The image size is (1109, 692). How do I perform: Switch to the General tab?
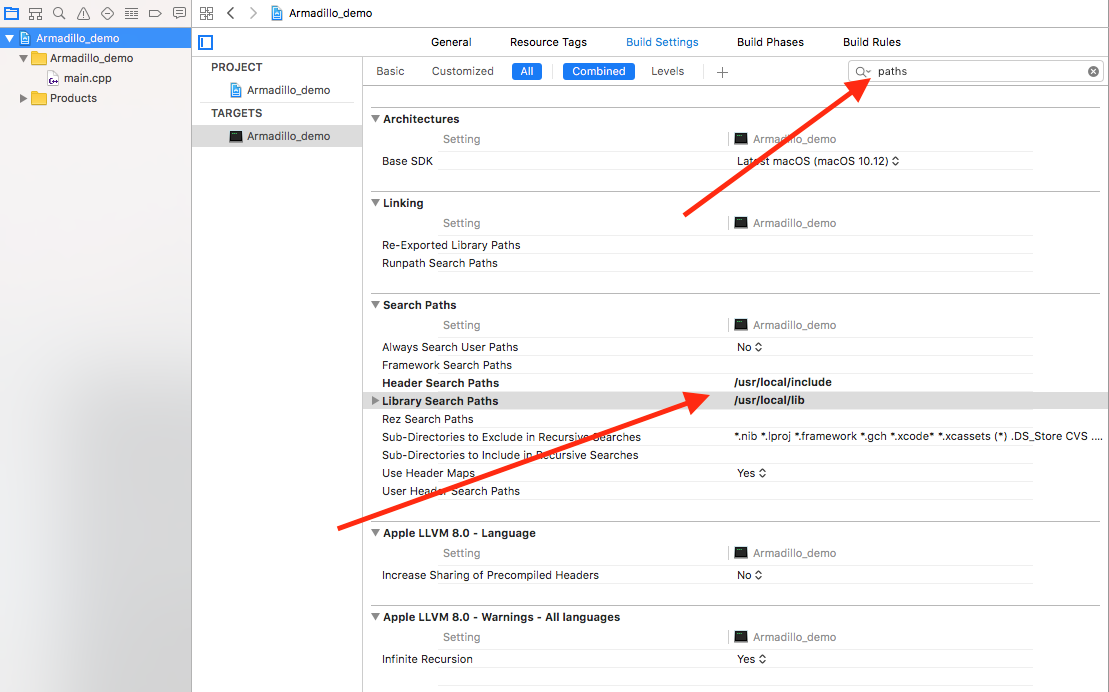tap(451, 42)
